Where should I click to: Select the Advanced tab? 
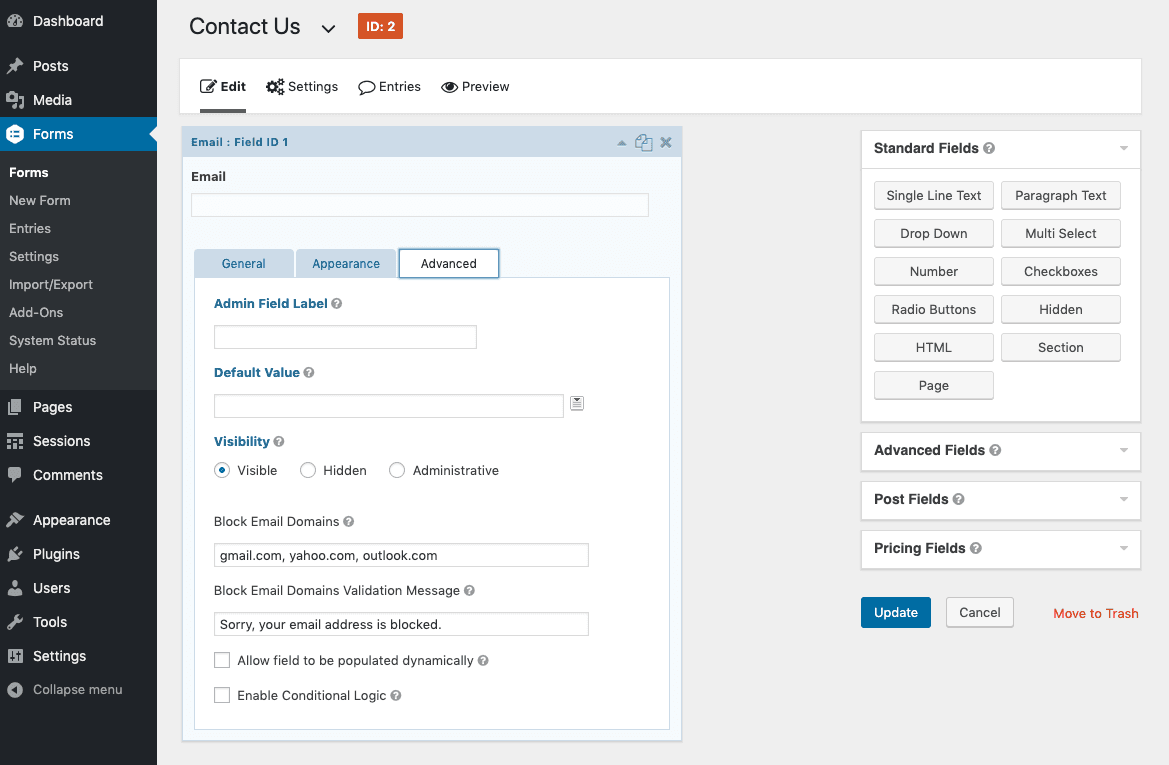click(x=449, y=264)
